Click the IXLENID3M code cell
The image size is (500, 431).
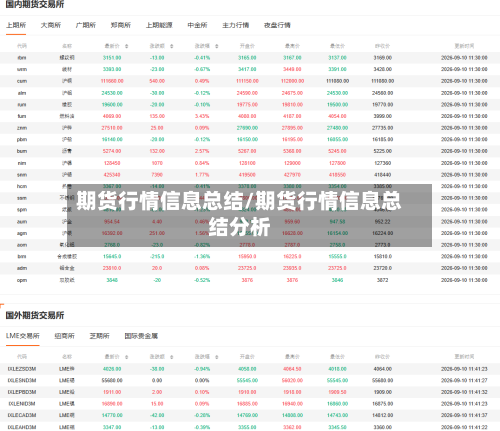[x=22, y=404]
